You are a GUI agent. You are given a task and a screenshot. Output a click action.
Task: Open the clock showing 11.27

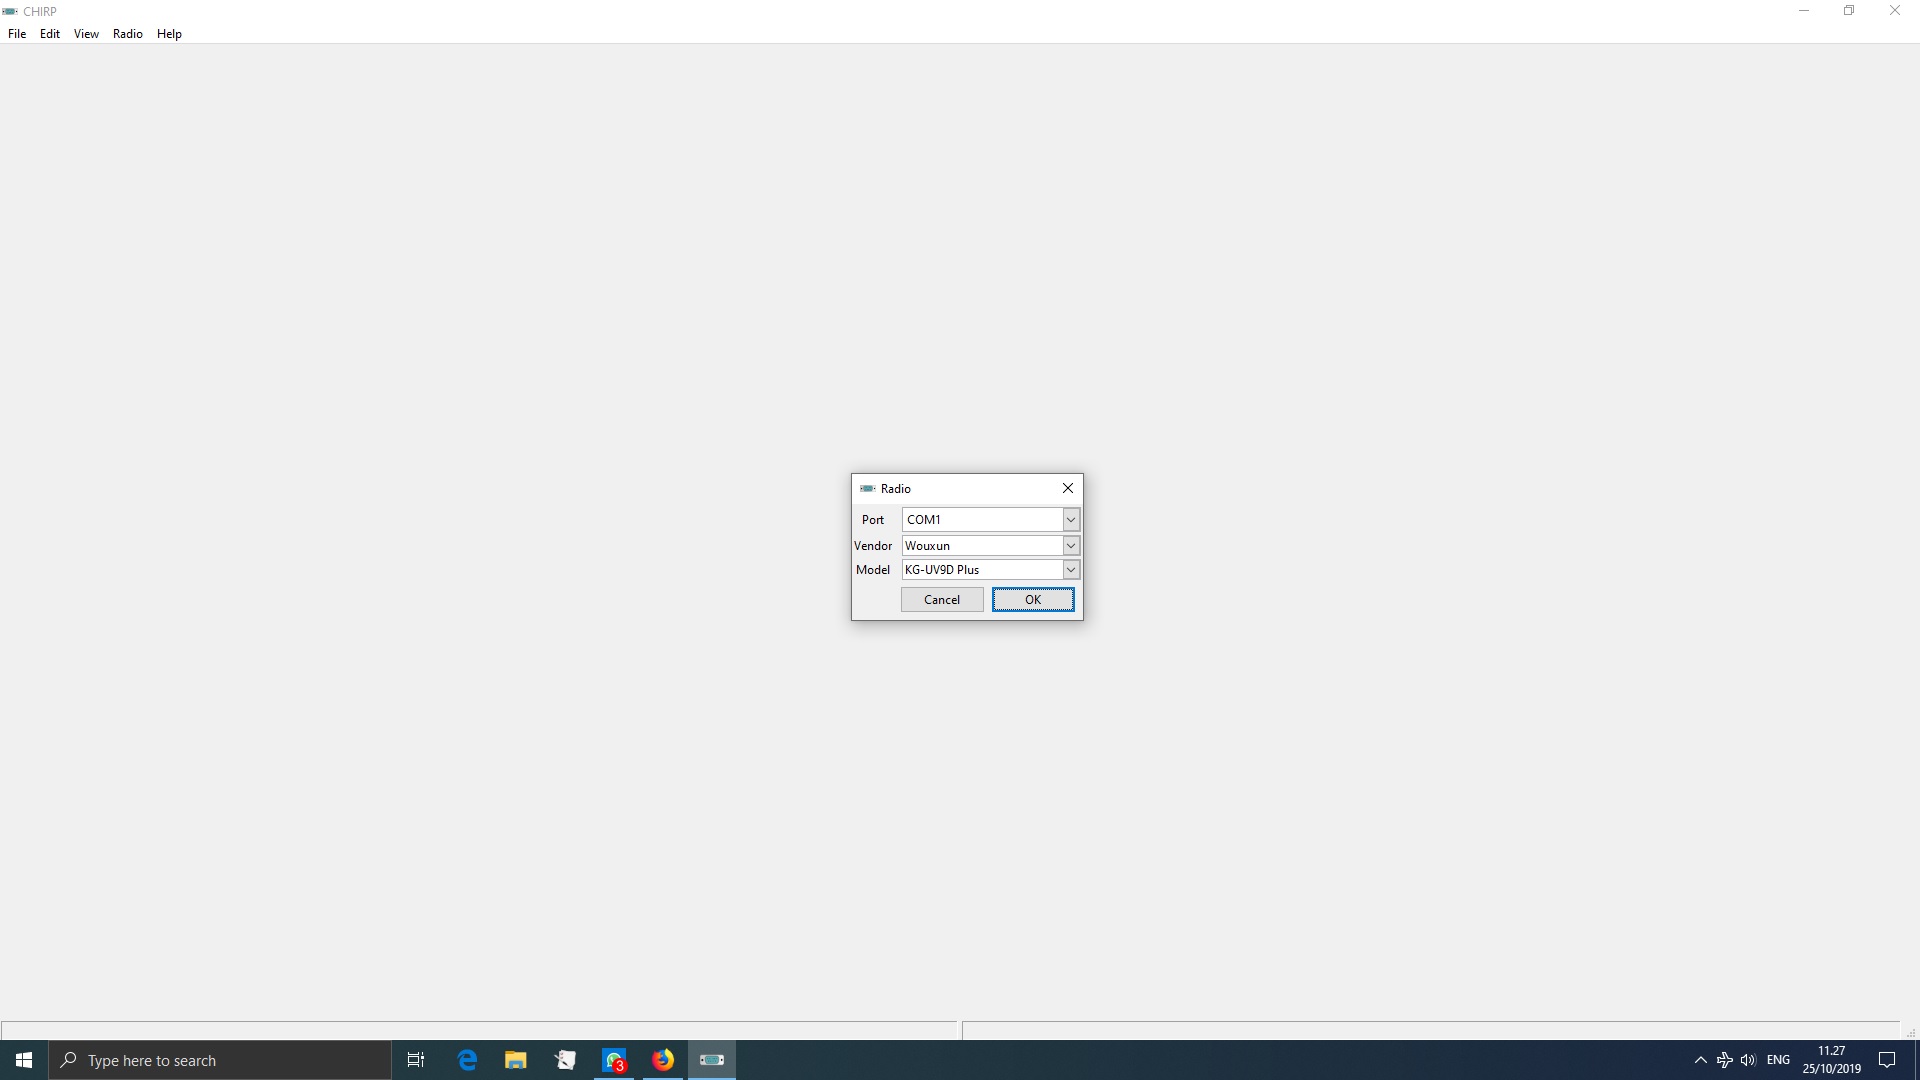pos(1831,1060)
